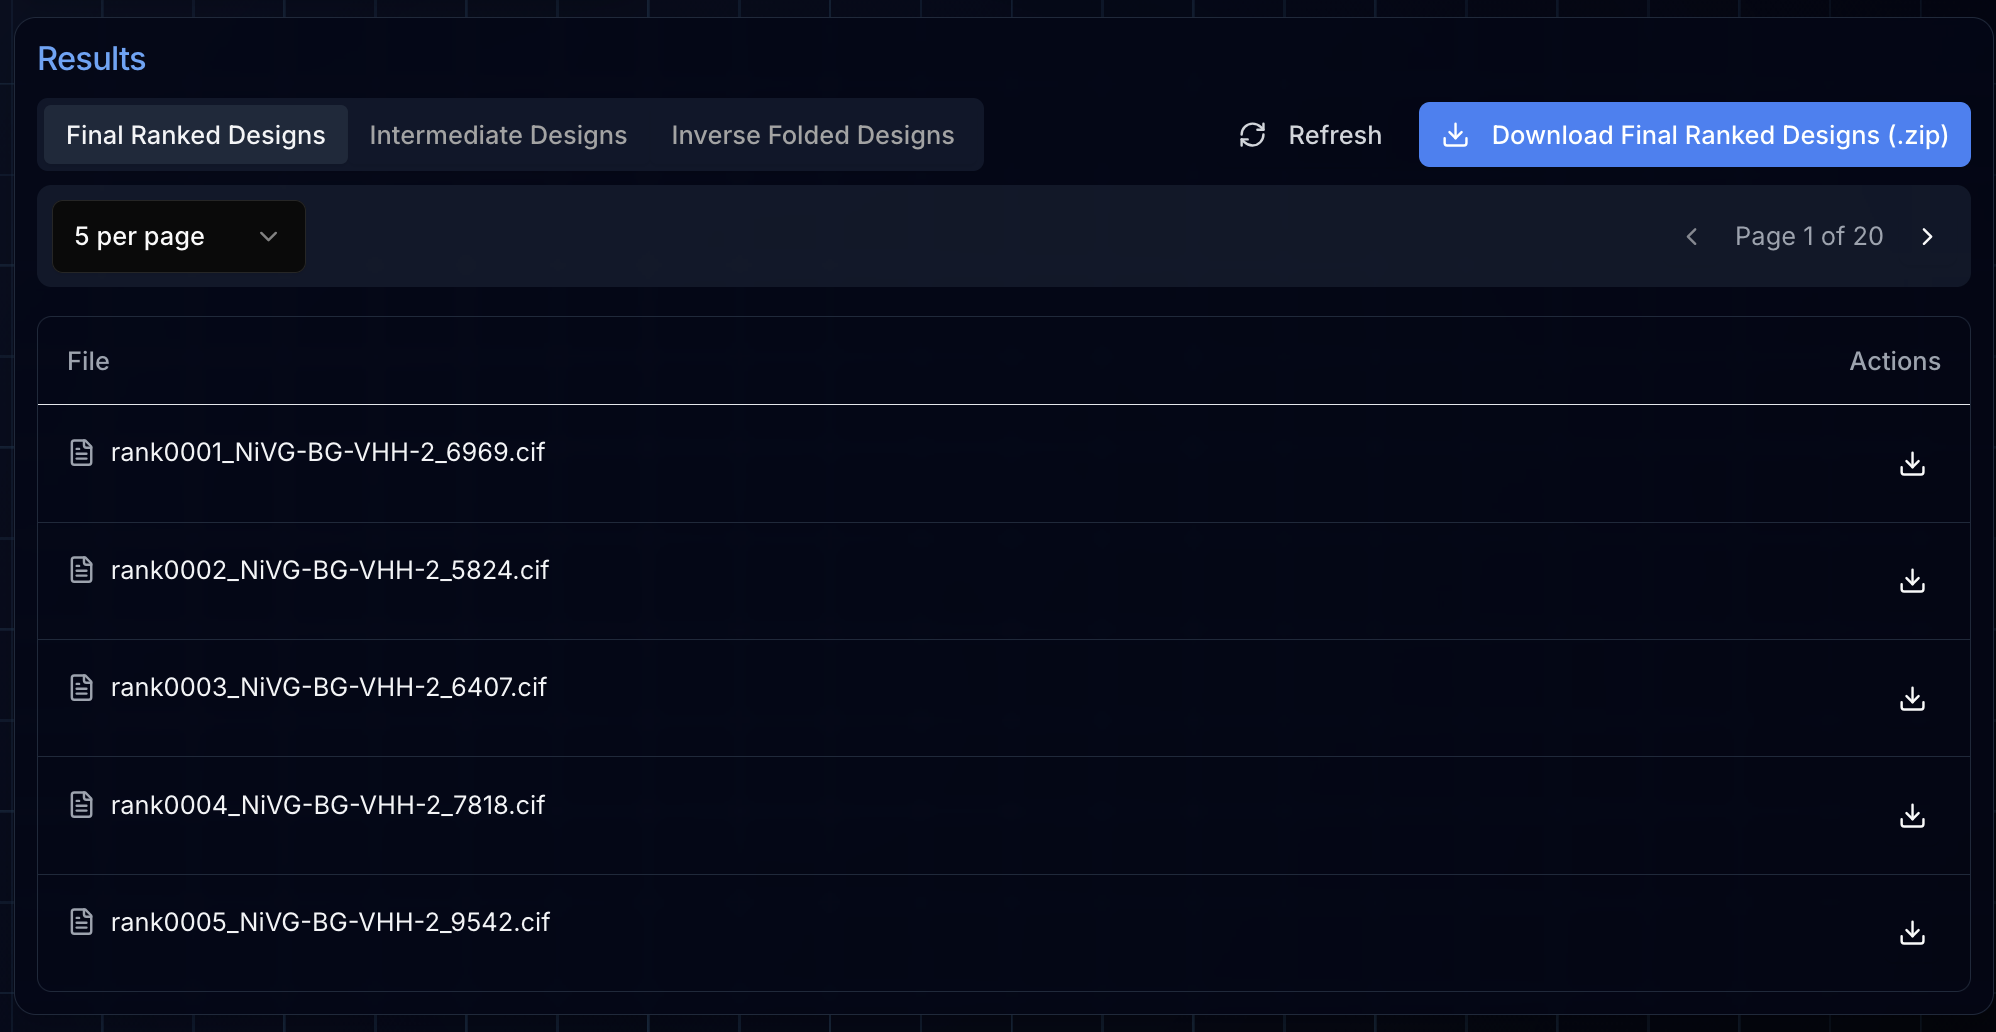
Task: Select rank0004_NiVG-BG-VHH-2_7818.cif filename
Action: pos(328,805)
